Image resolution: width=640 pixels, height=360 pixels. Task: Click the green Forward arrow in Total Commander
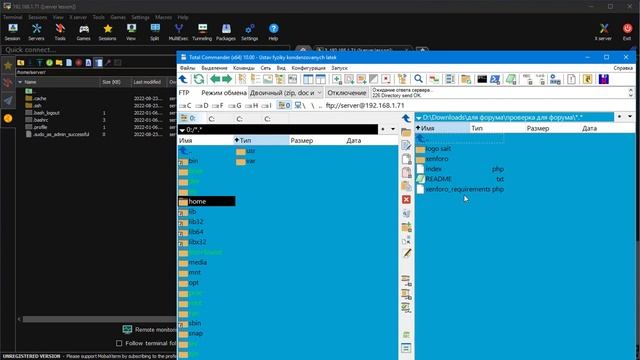tap(227, 79)
